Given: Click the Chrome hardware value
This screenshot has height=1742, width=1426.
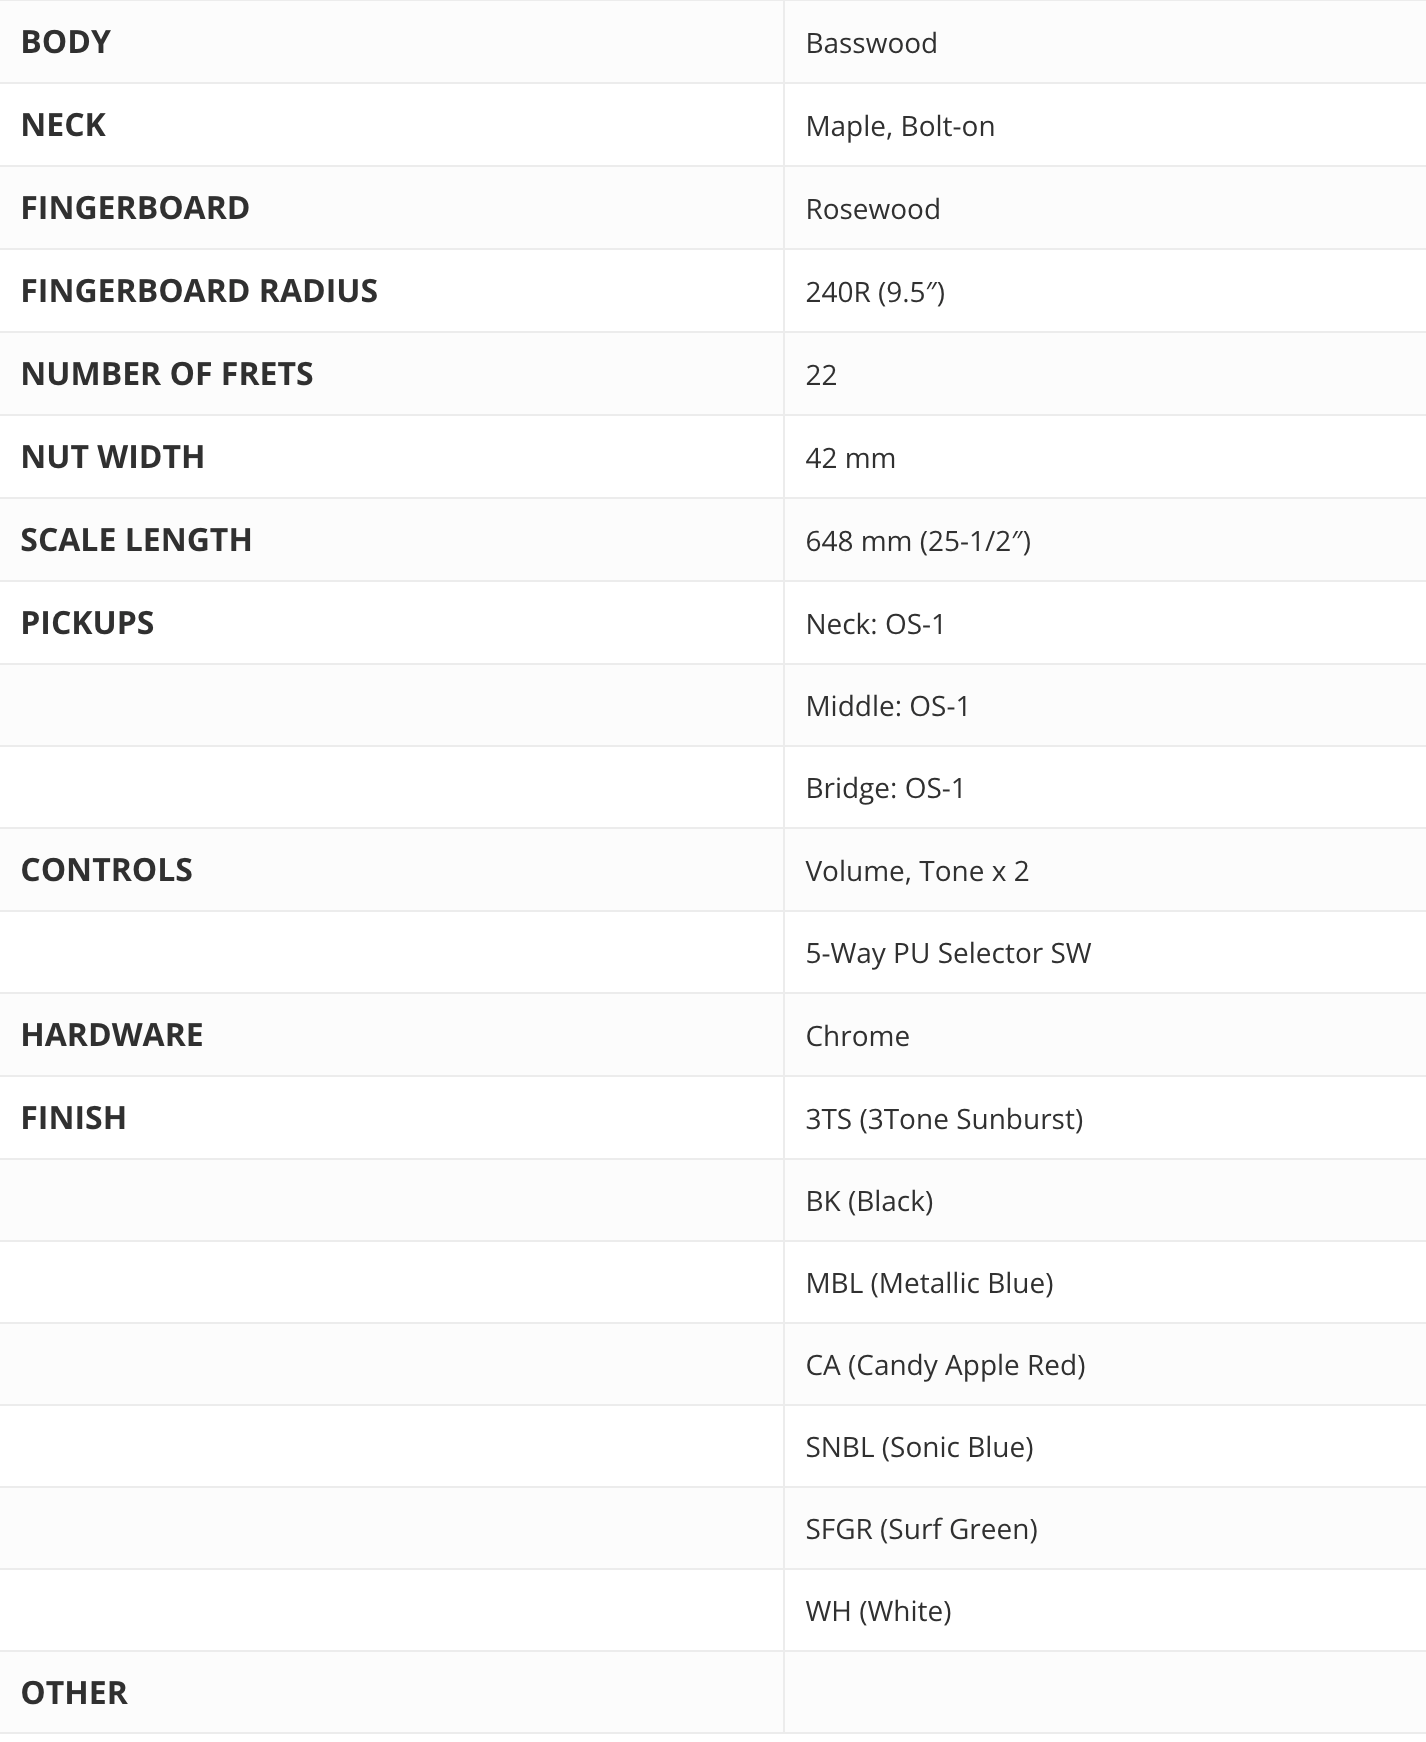Looking at the screenshot, I should [858, 1036].
